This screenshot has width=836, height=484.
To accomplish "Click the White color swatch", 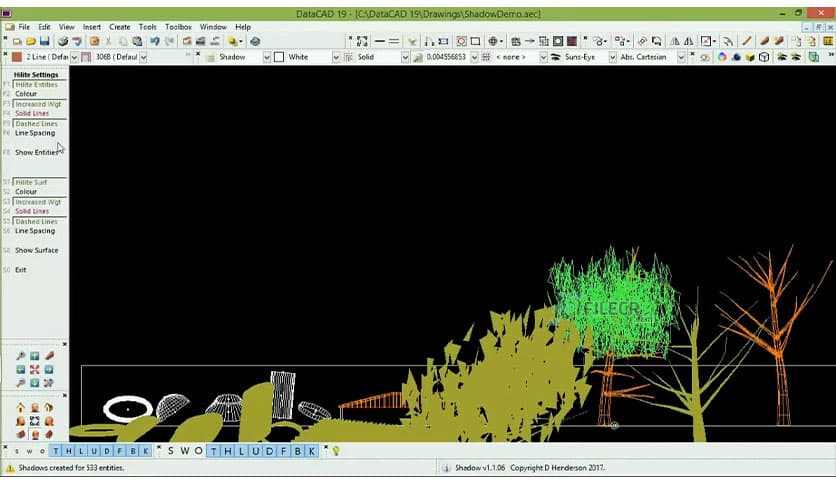I will point(280,58).
